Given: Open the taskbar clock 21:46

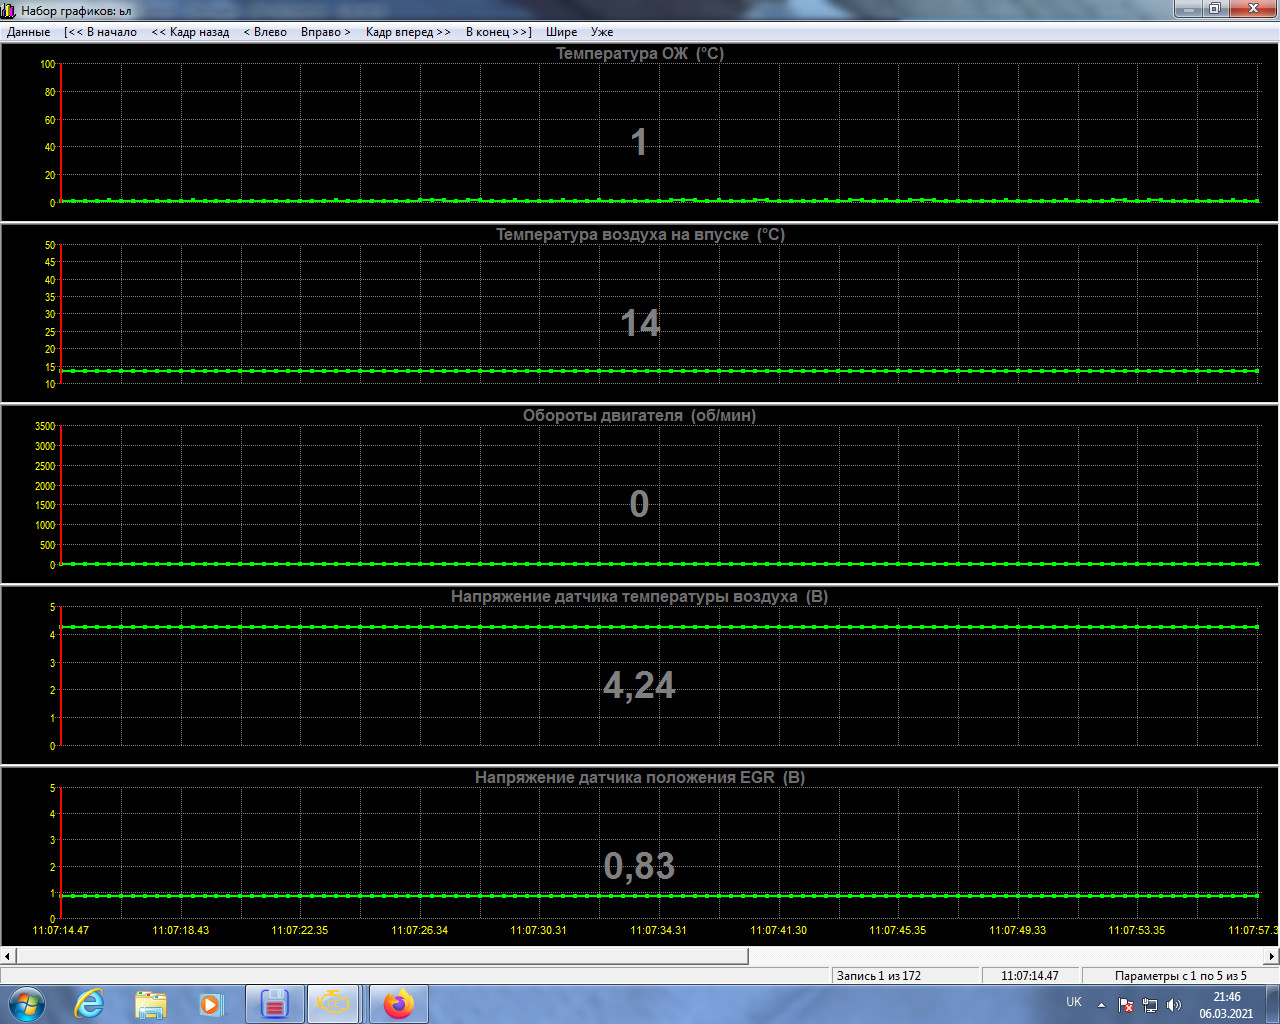Looking at the screenshot, I should click(1227, 1005).
